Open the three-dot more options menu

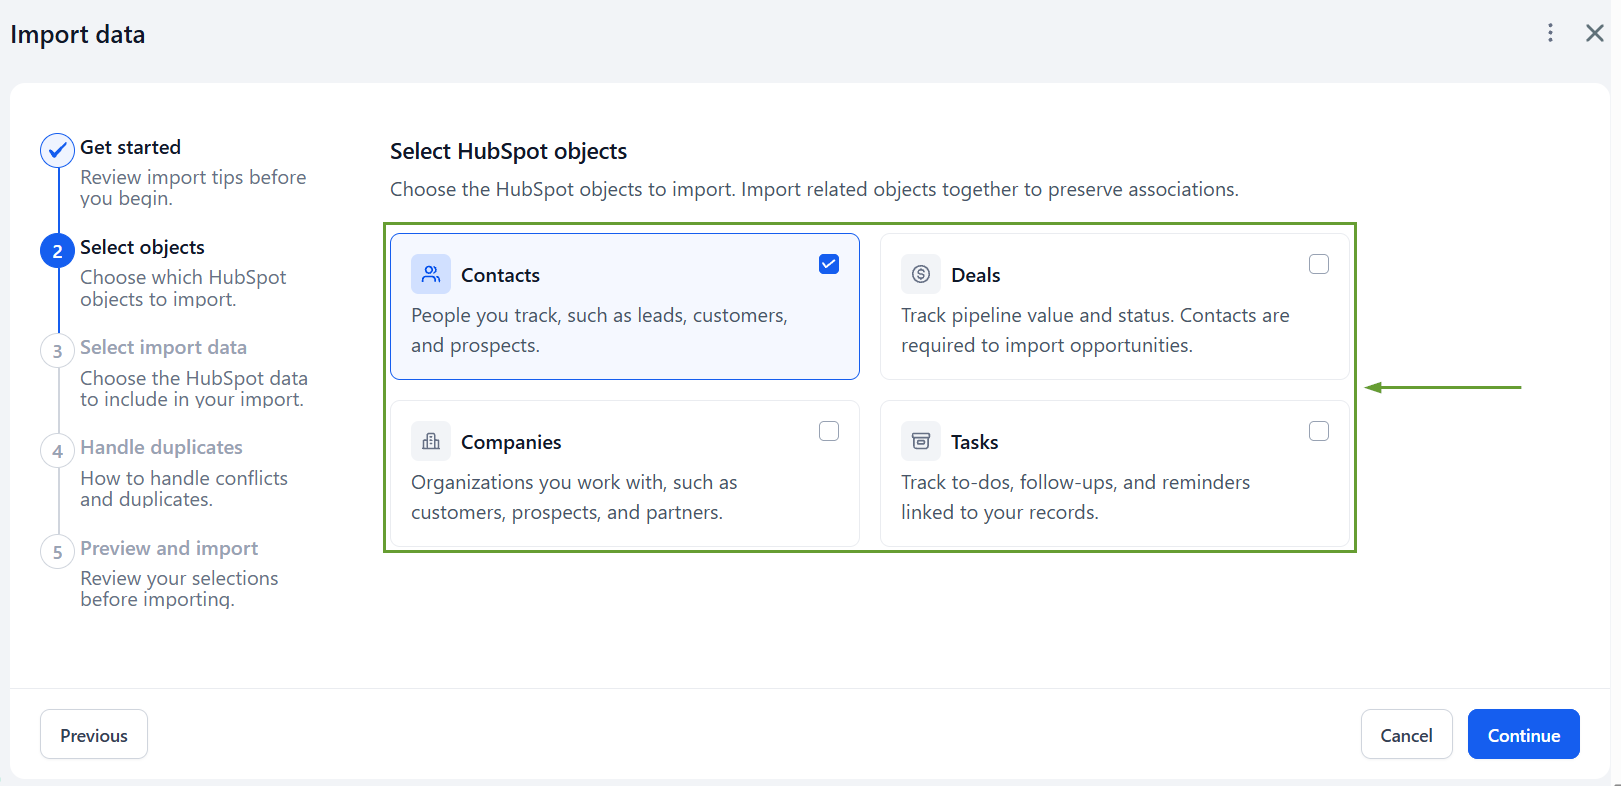(x=1550, y=33)
